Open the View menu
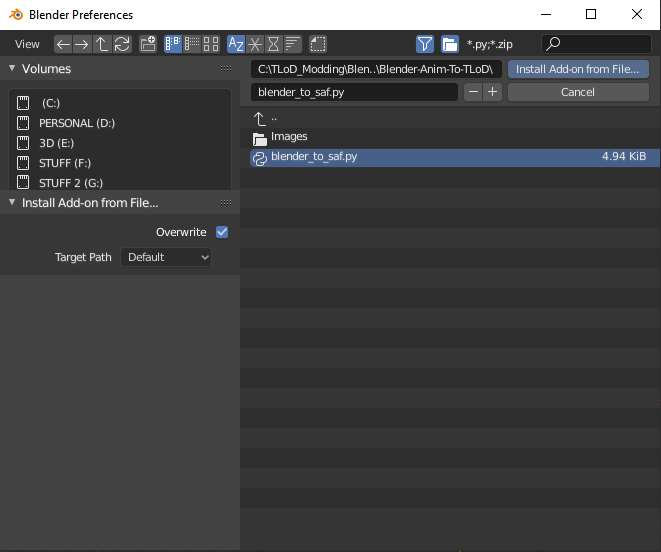Viewport: 661px width, 552px height. tap(27, 44)
